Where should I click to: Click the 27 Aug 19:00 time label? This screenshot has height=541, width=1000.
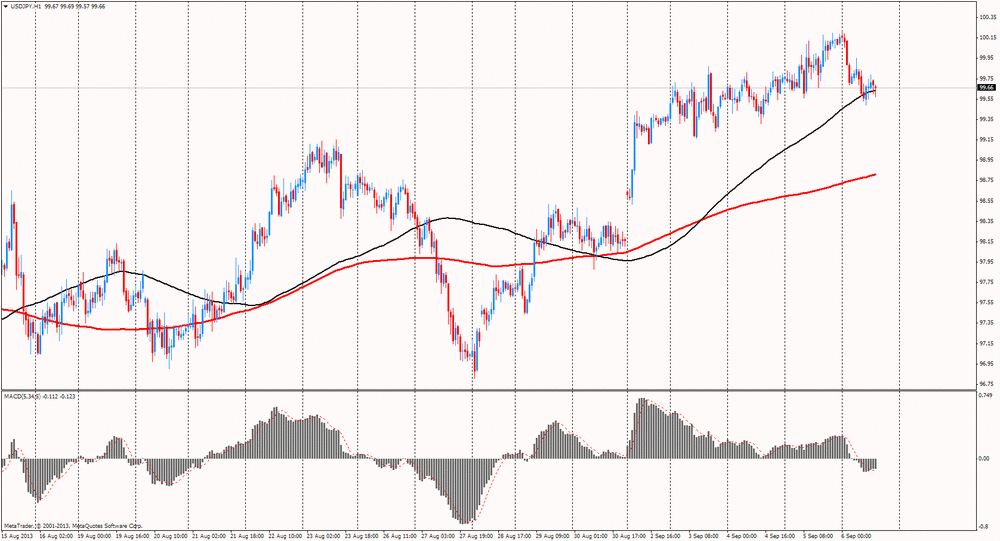pyautogui.click(x=476, y=537)
